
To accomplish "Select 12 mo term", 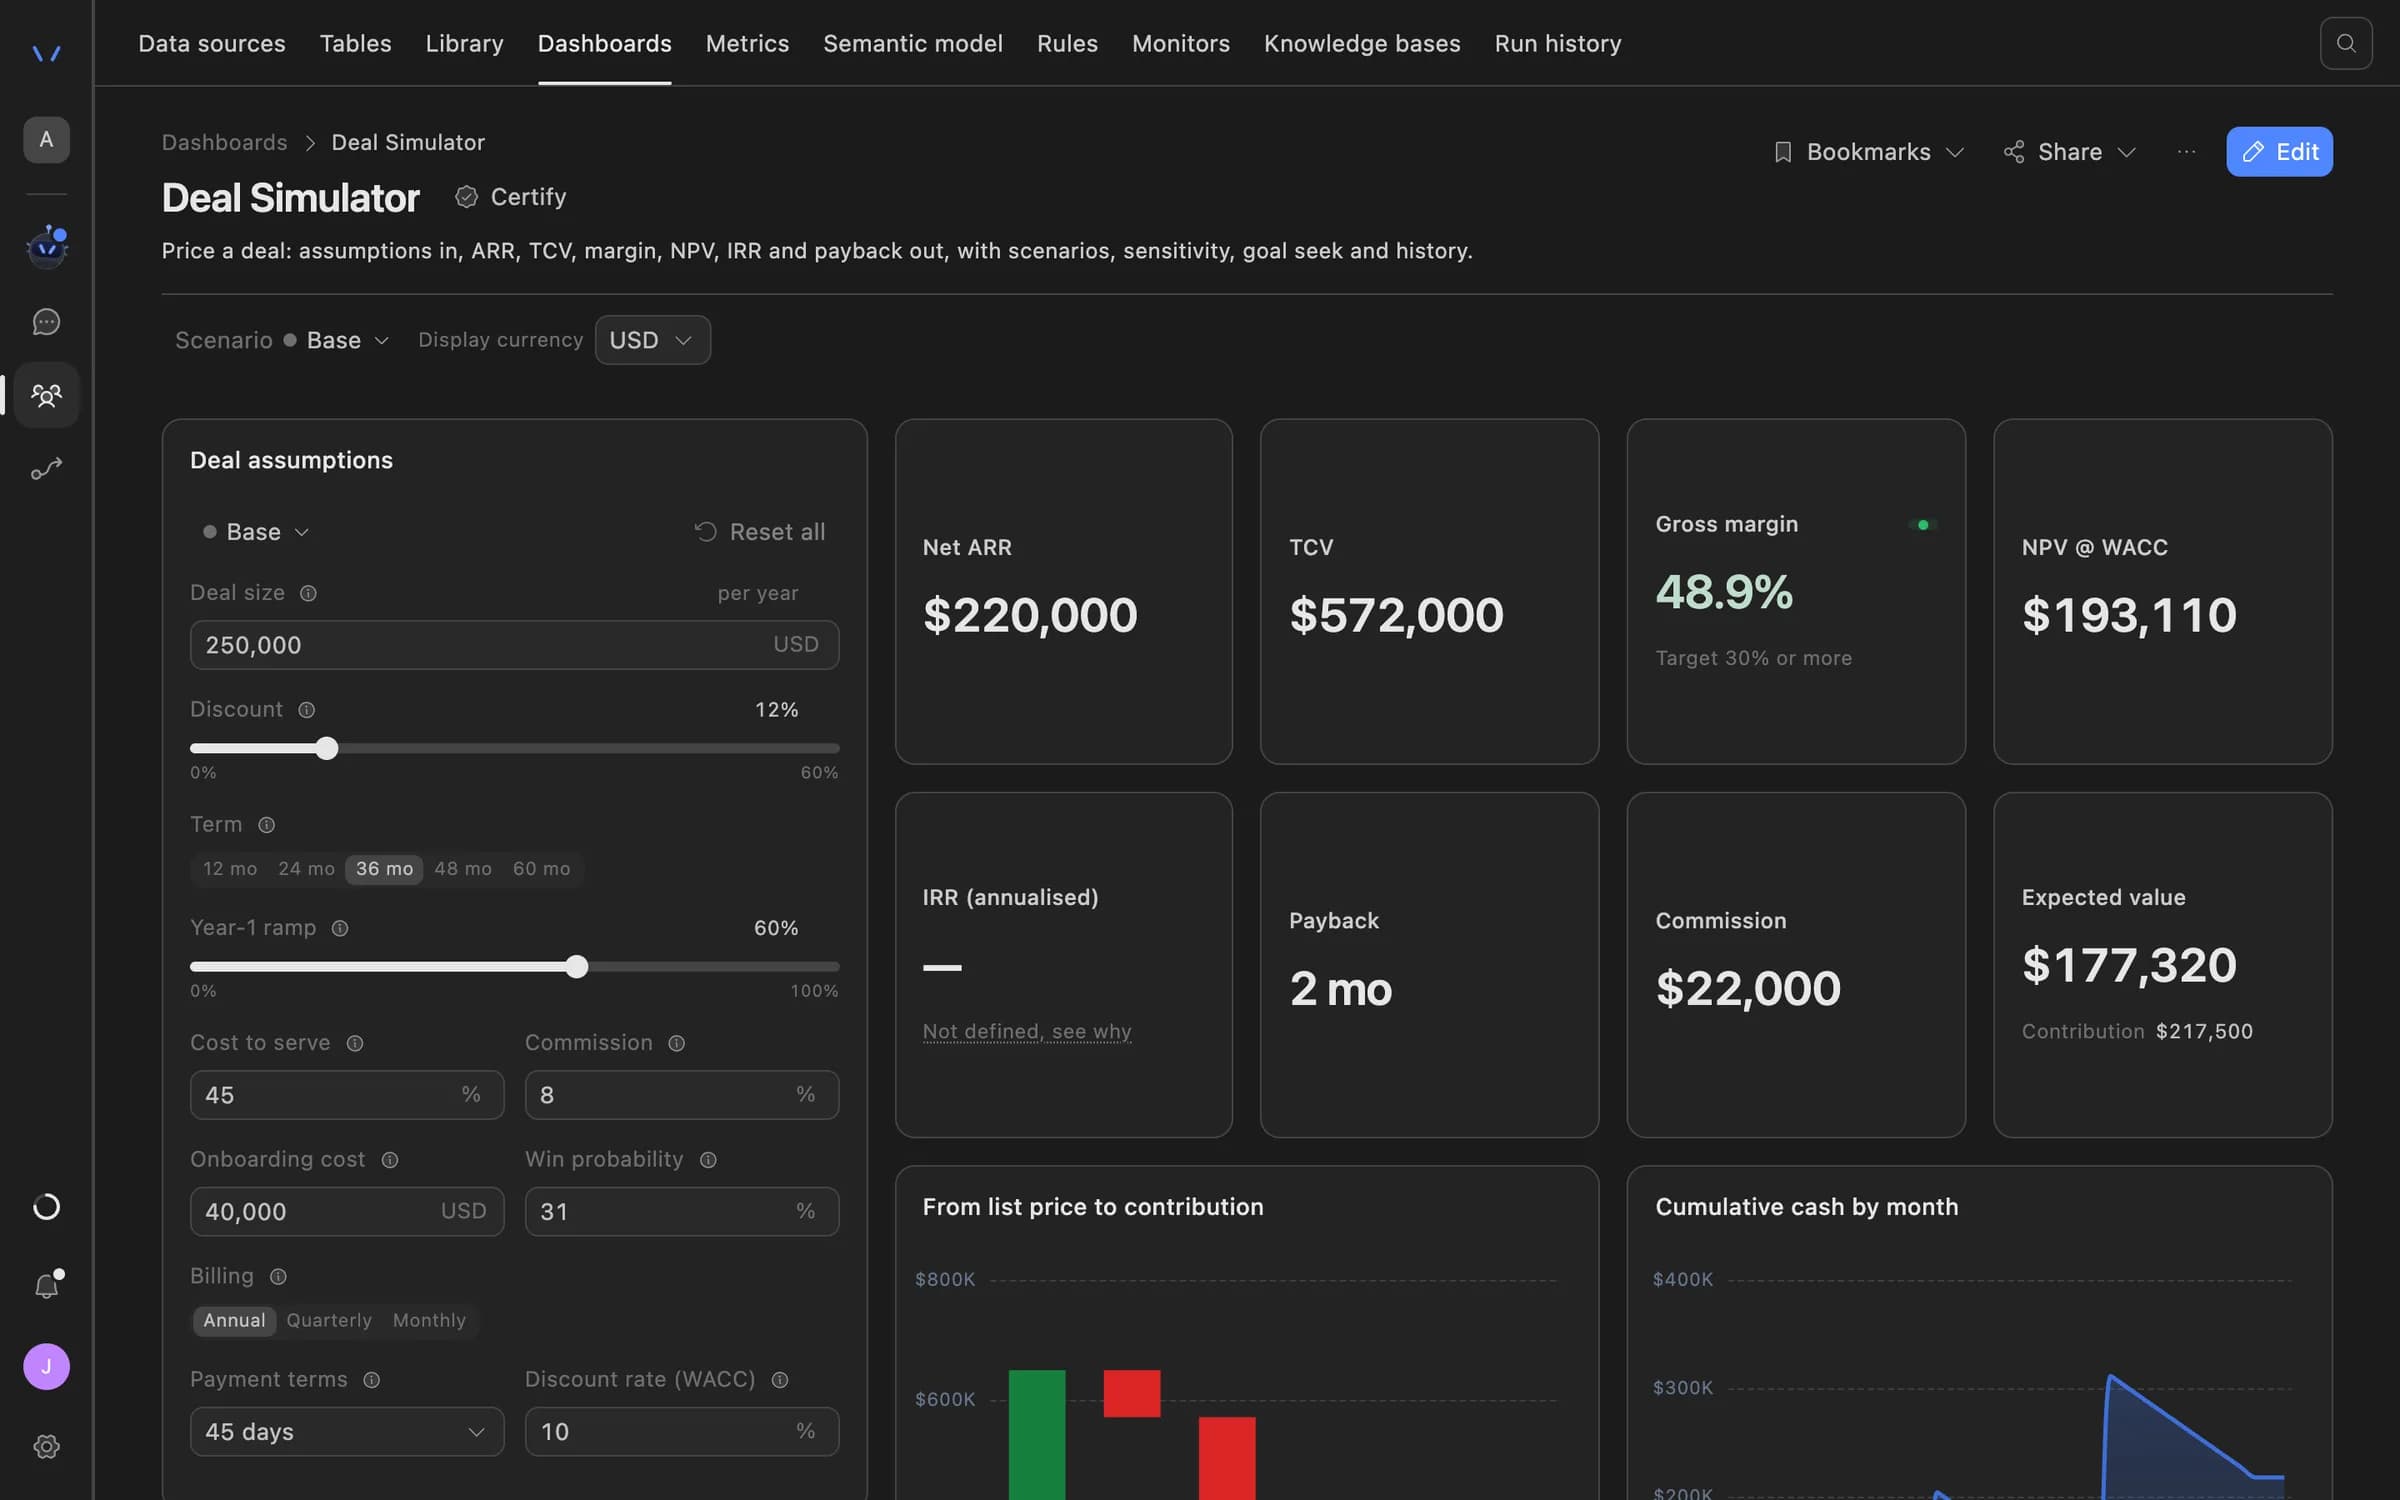I will tap(230, 869).
